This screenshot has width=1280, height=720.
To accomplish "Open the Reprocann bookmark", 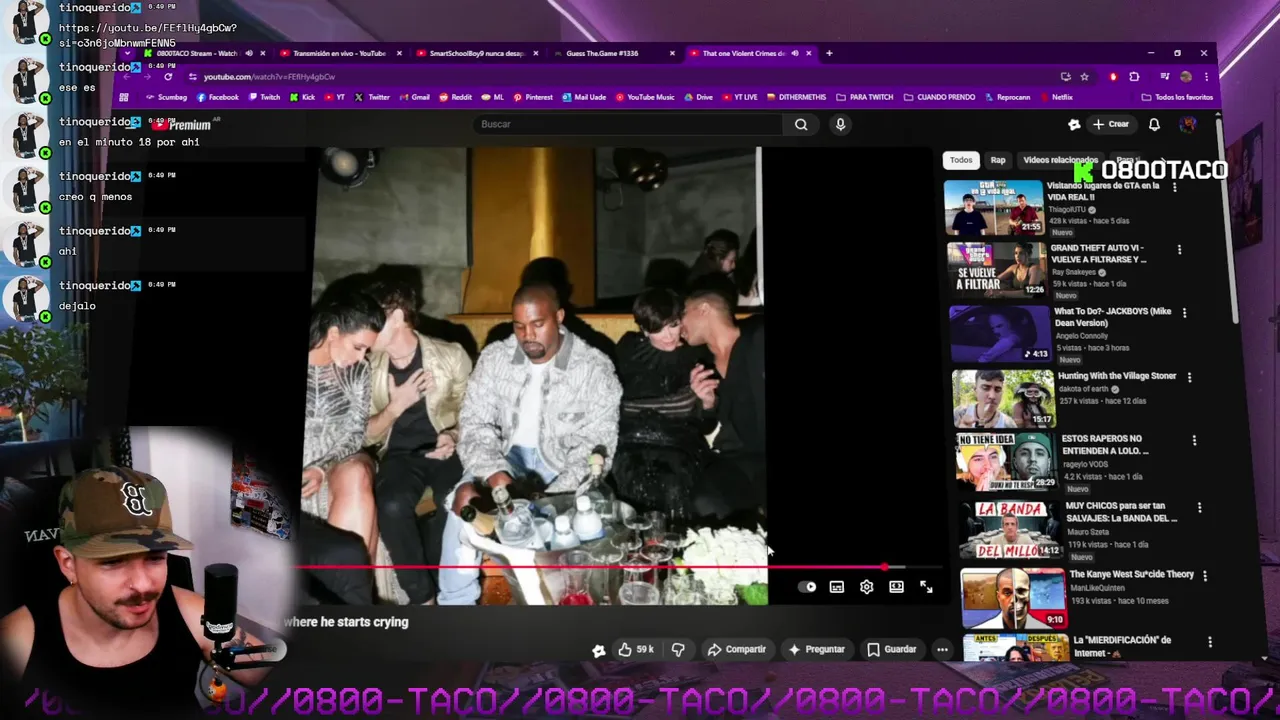I will [x=1007, y=97].
